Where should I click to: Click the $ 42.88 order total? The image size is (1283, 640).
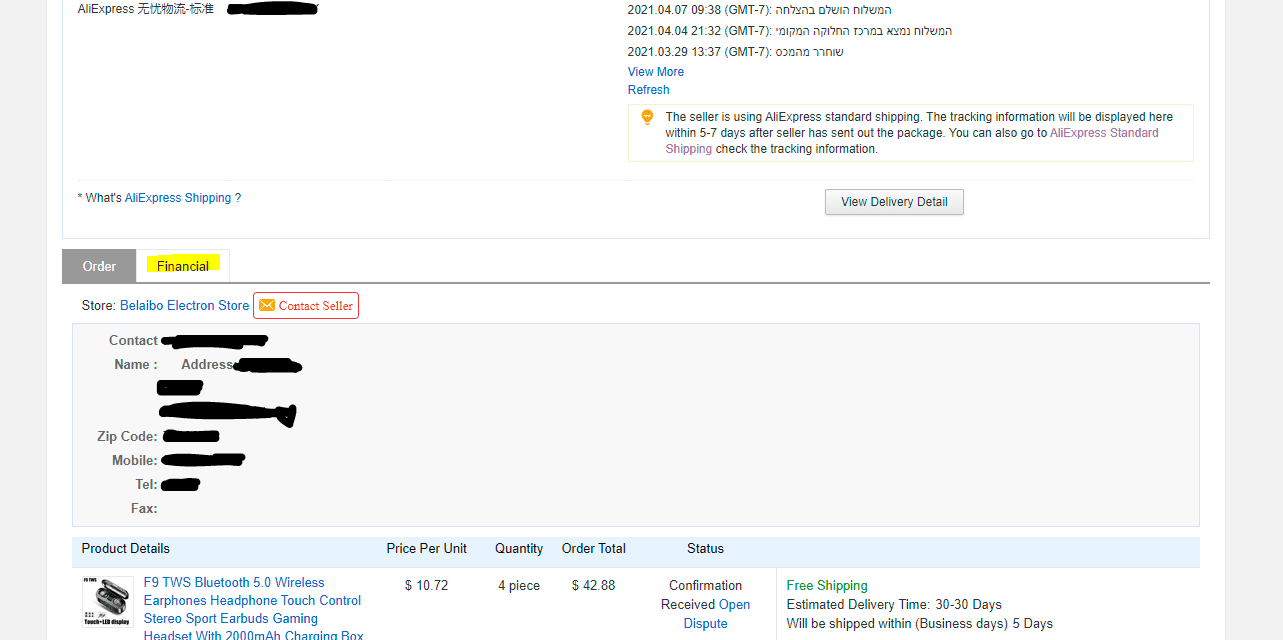[594, 586]
